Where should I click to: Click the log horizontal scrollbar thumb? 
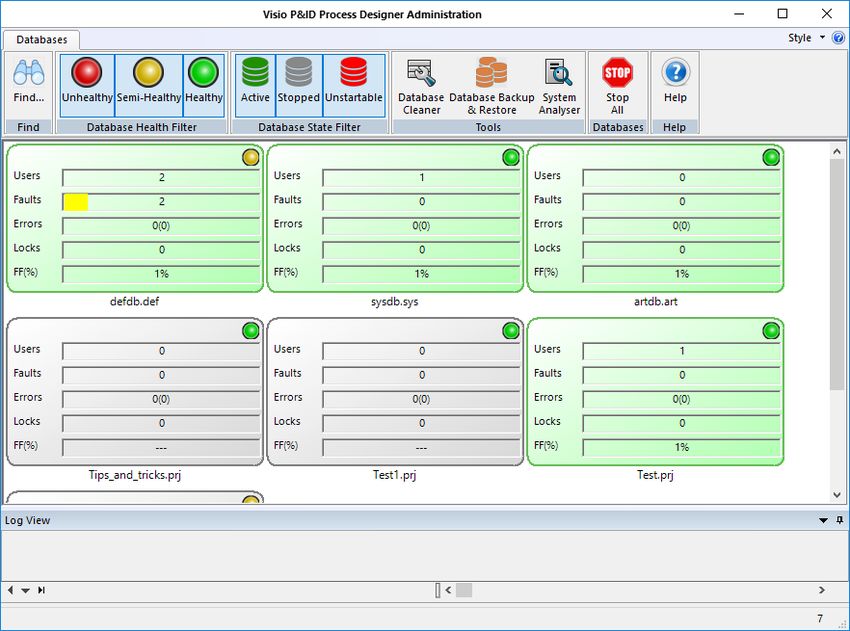pyautogui.click(x=463, y=590)
